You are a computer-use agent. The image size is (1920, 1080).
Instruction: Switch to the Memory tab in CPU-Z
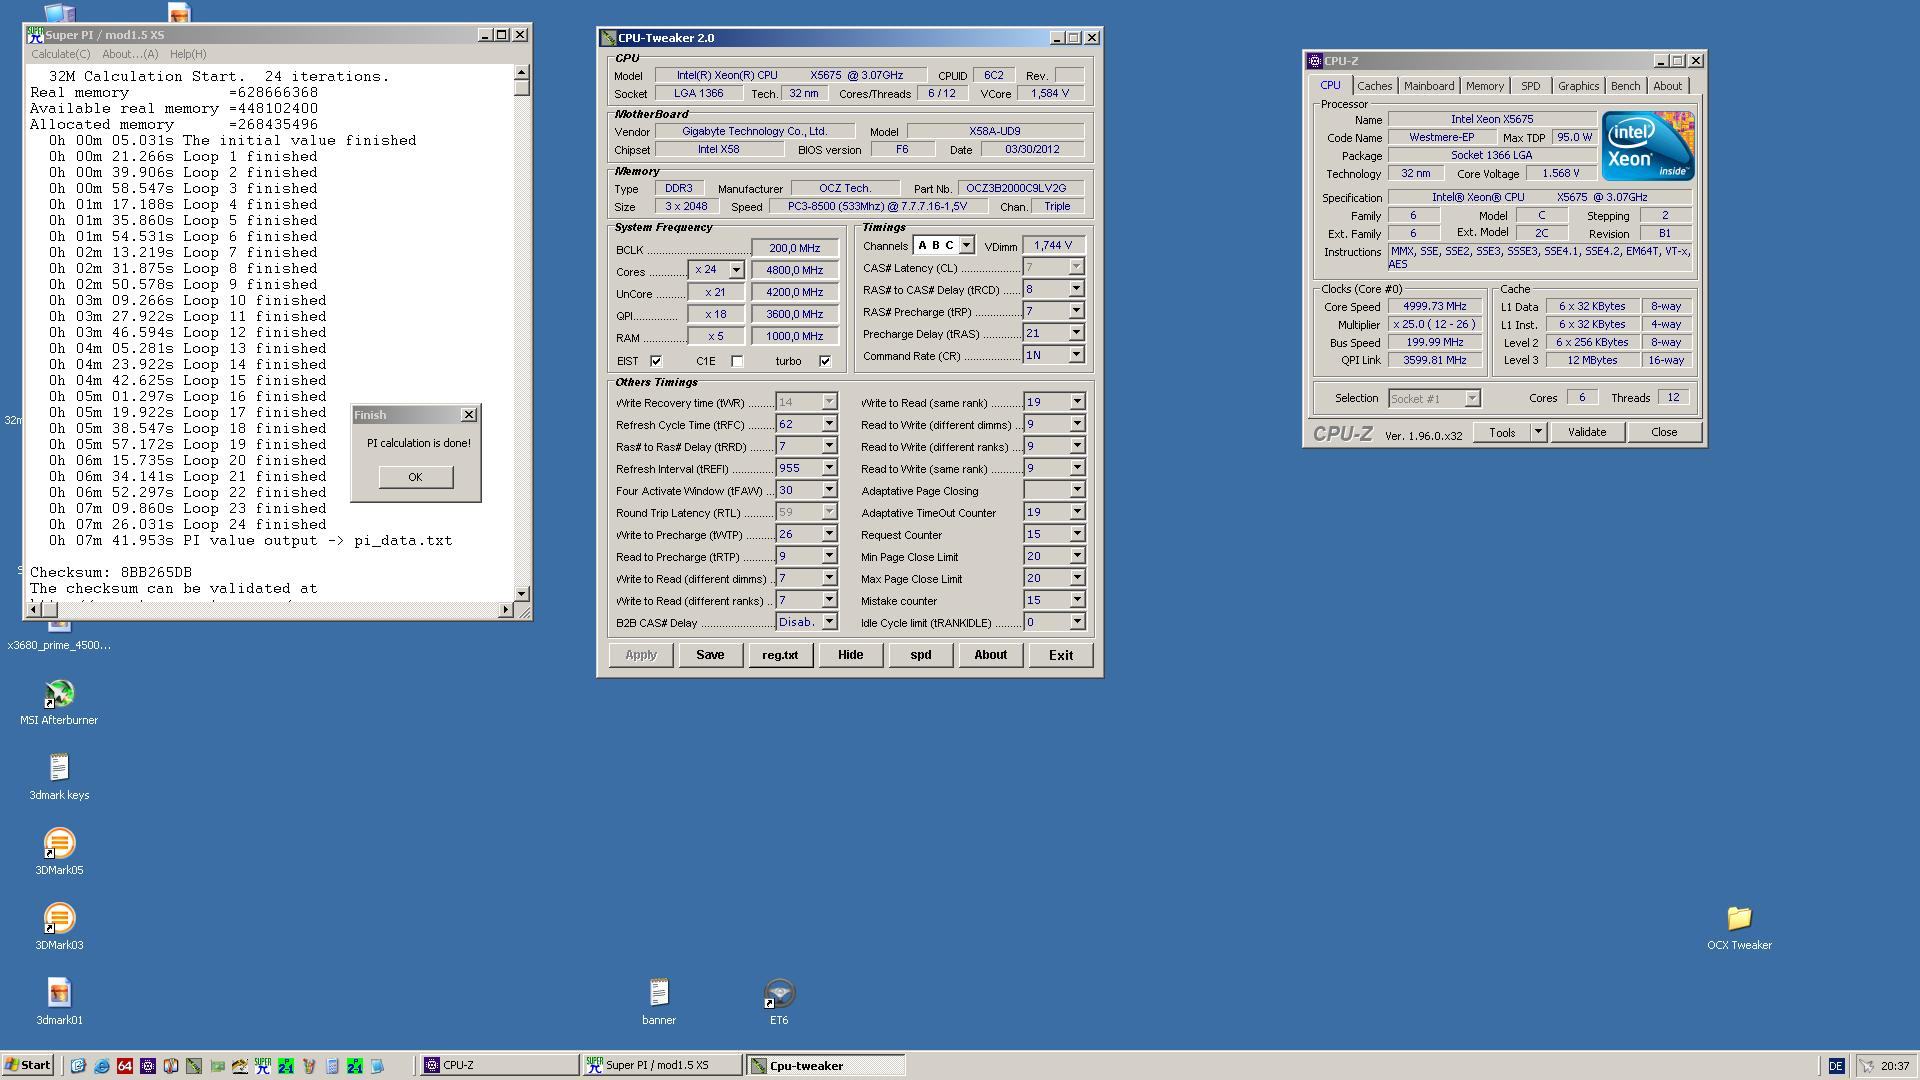point(1484,86)
